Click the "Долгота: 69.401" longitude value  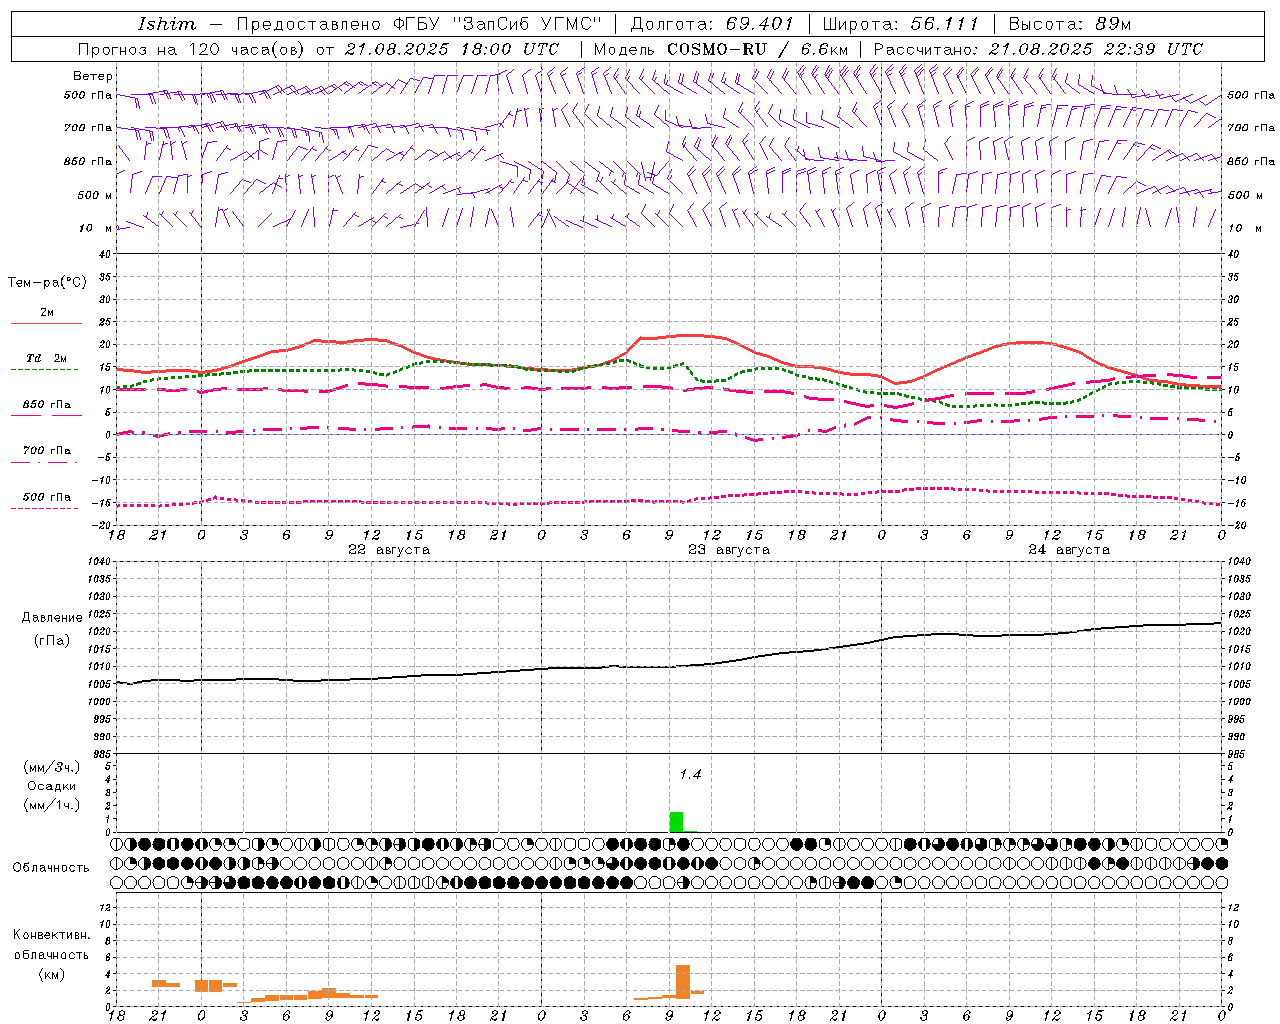point(712,24)
